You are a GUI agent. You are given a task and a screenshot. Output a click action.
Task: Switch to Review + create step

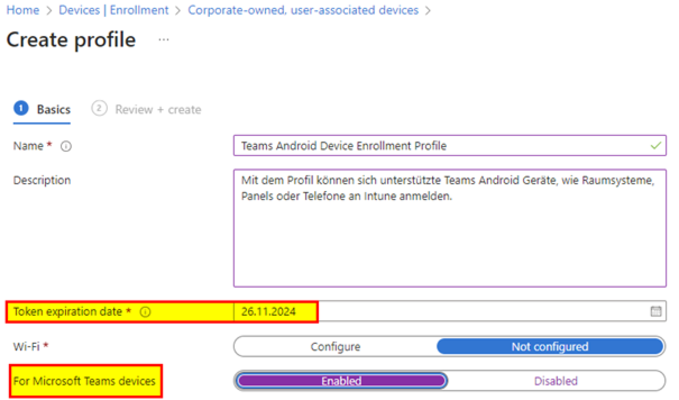coord(146,110)
